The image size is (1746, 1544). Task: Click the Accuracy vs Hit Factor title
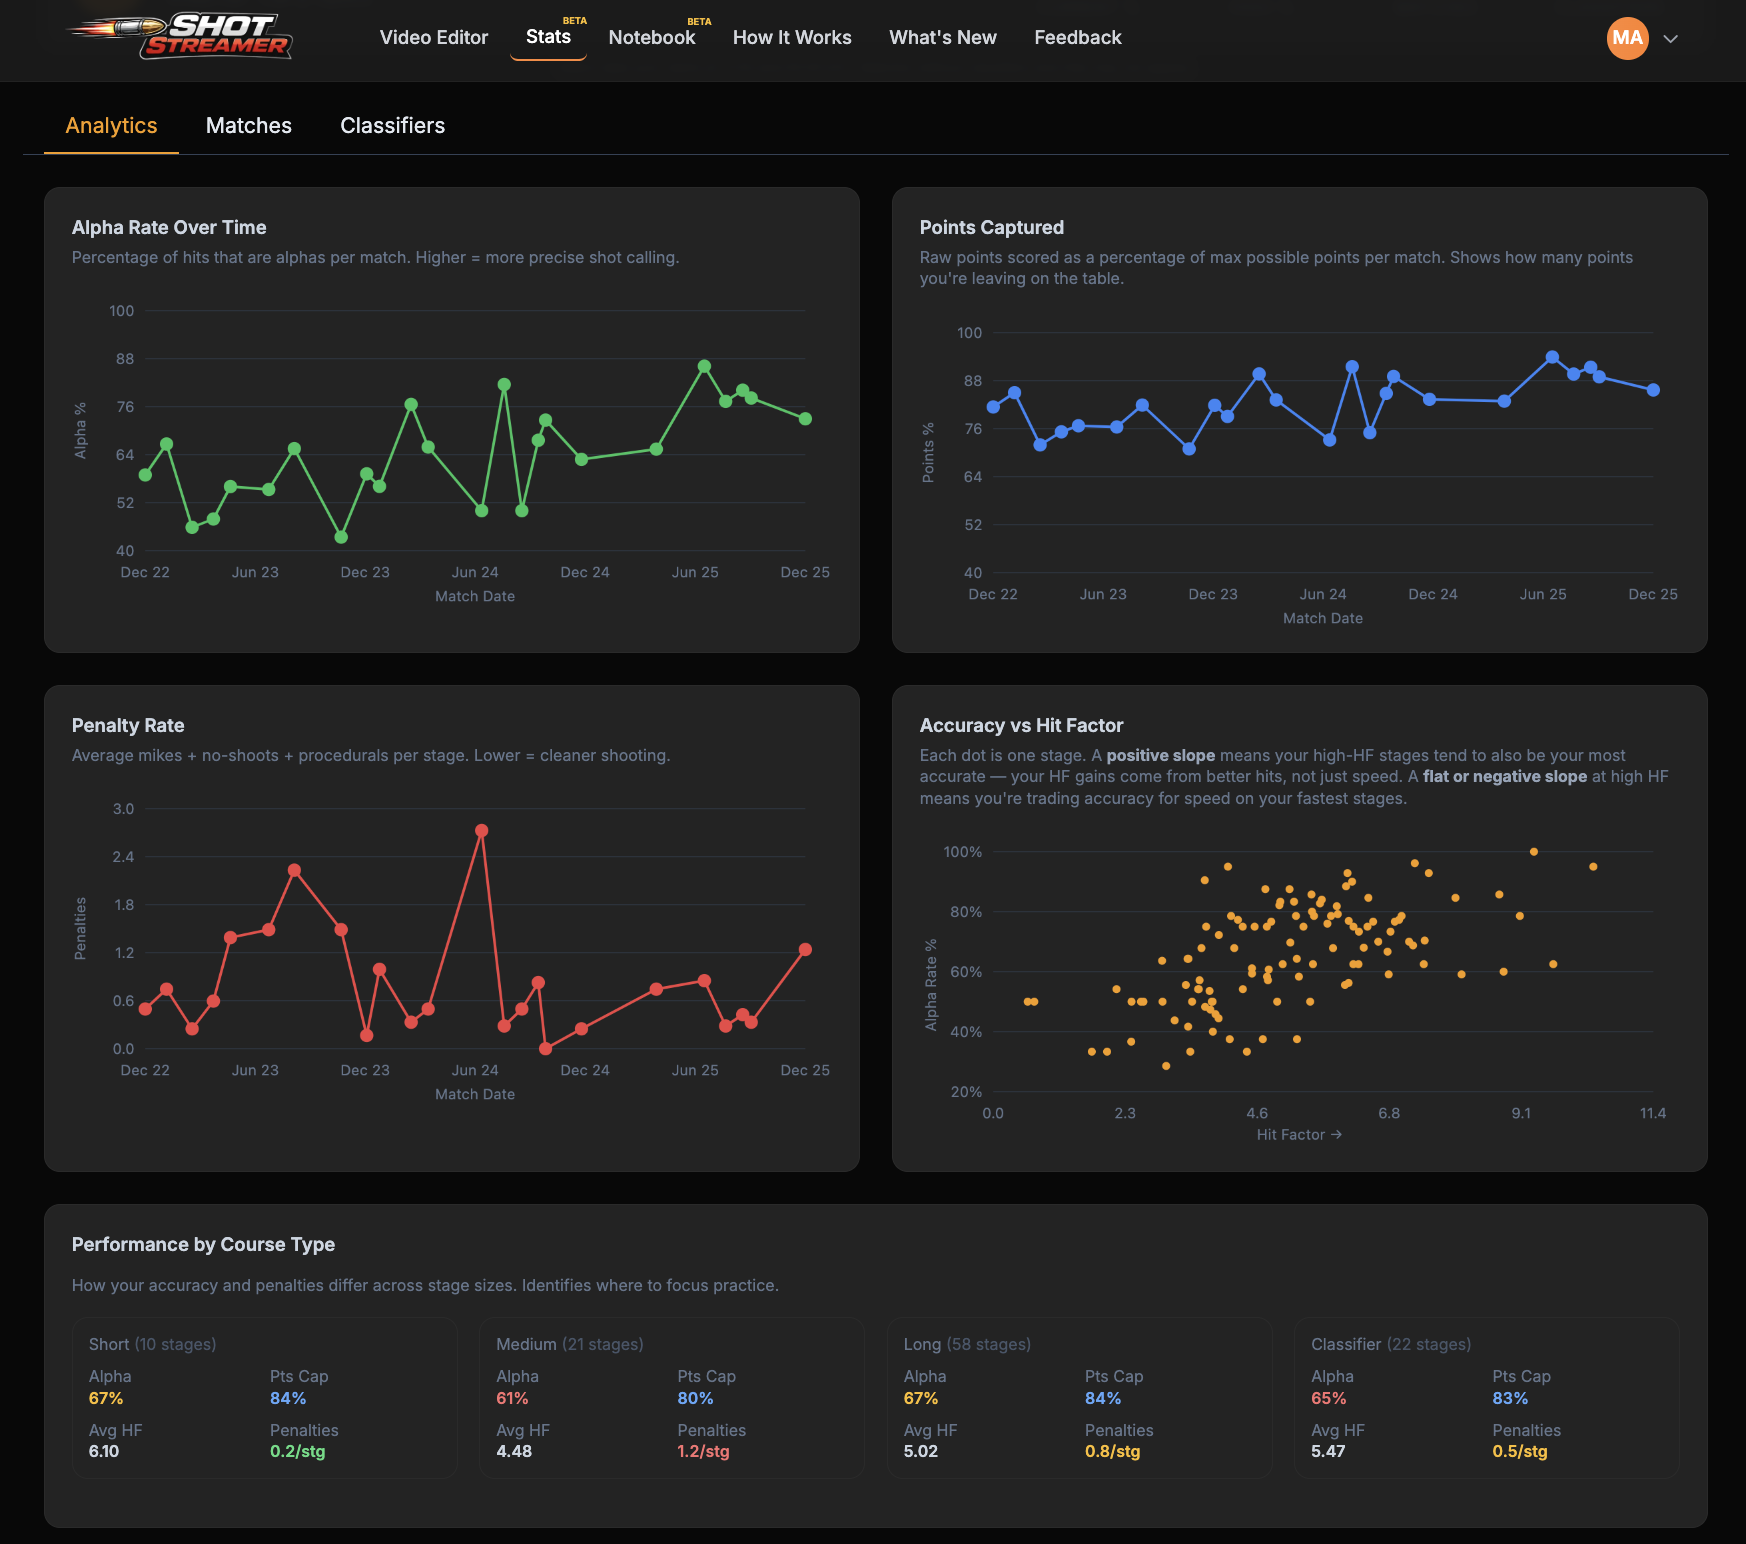pyautogui.click(x=1021, y=725)
